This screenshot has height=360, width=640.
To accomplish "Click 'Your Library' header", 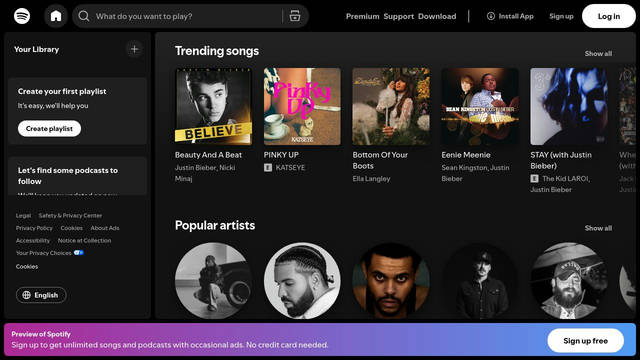I will coord(36,49).
